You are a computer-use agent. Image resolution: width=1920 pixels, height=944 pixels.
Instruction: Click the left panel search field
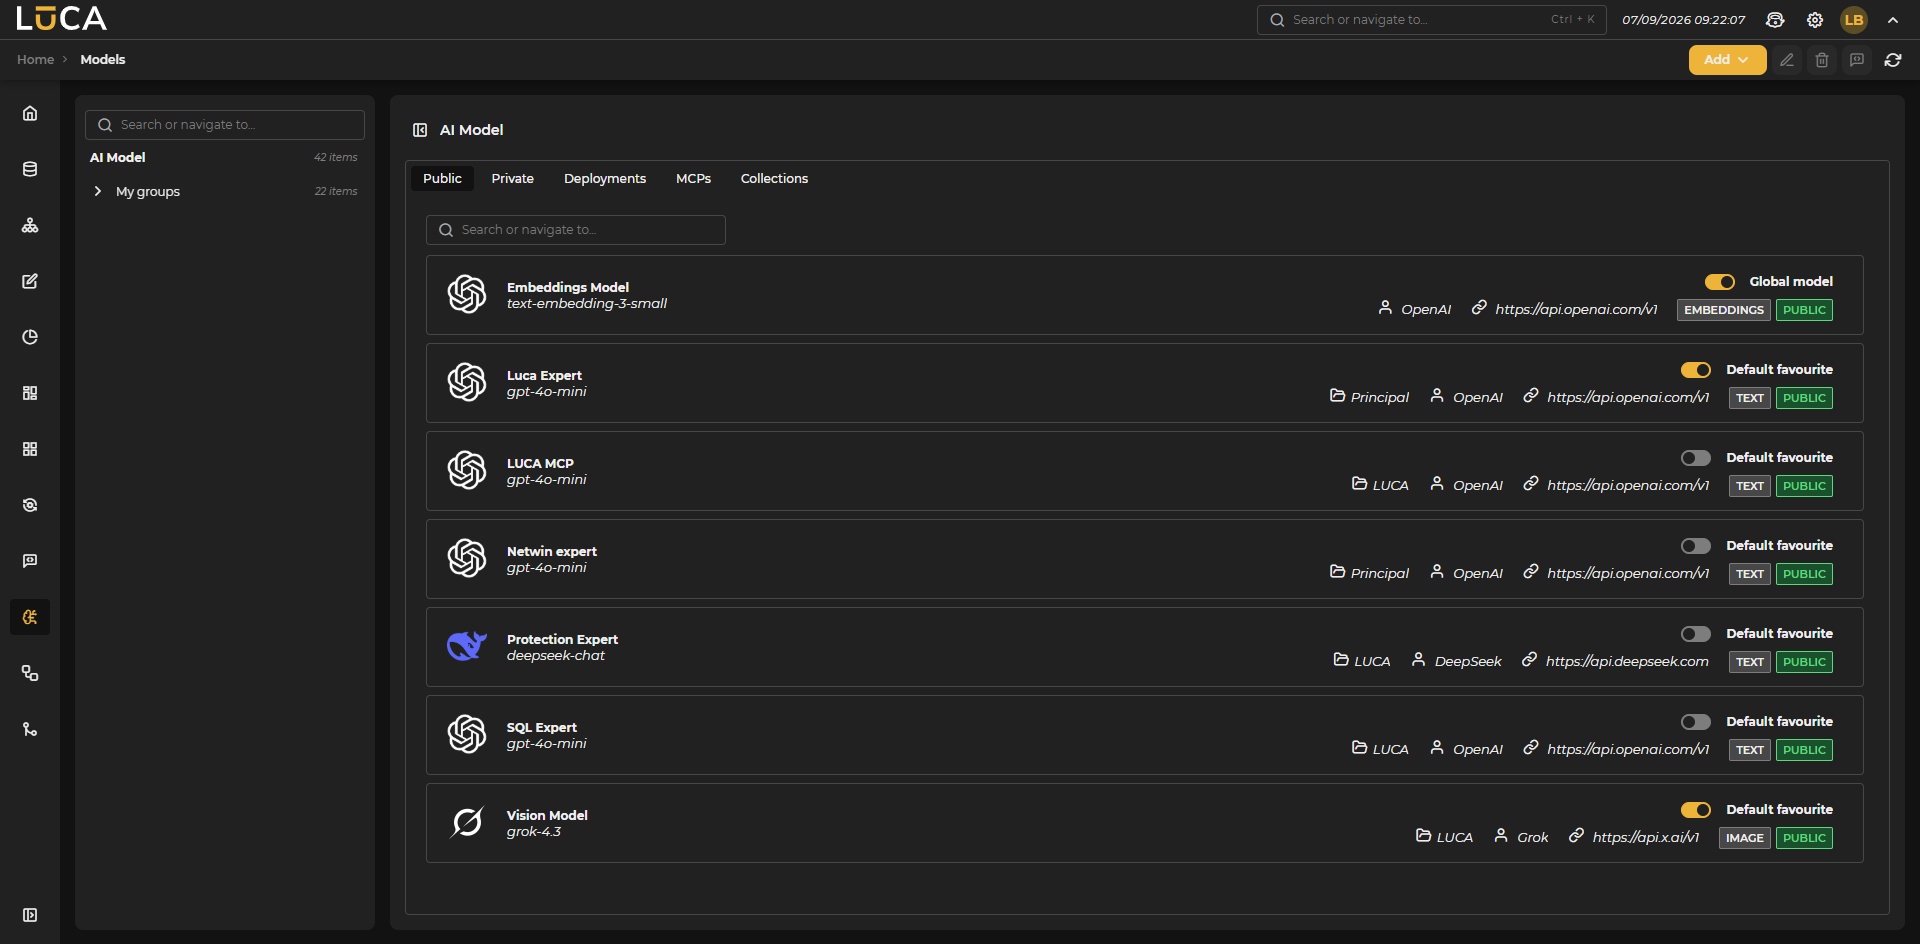coord(224,125)
